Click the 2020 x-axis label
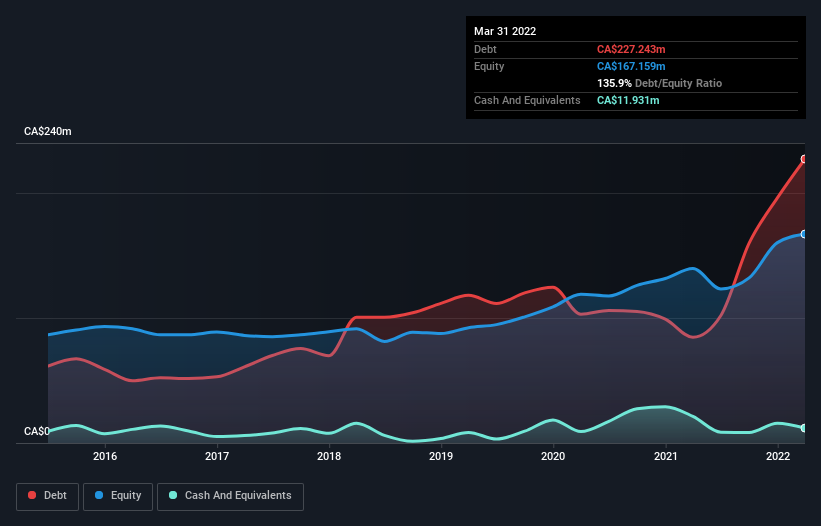 point(553,456)
